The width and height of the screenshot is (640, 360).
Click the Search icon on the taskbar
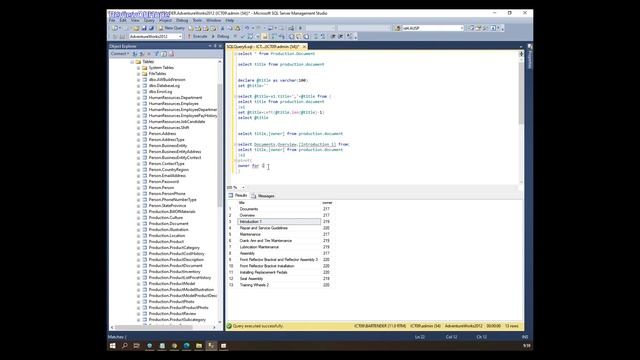125,346
